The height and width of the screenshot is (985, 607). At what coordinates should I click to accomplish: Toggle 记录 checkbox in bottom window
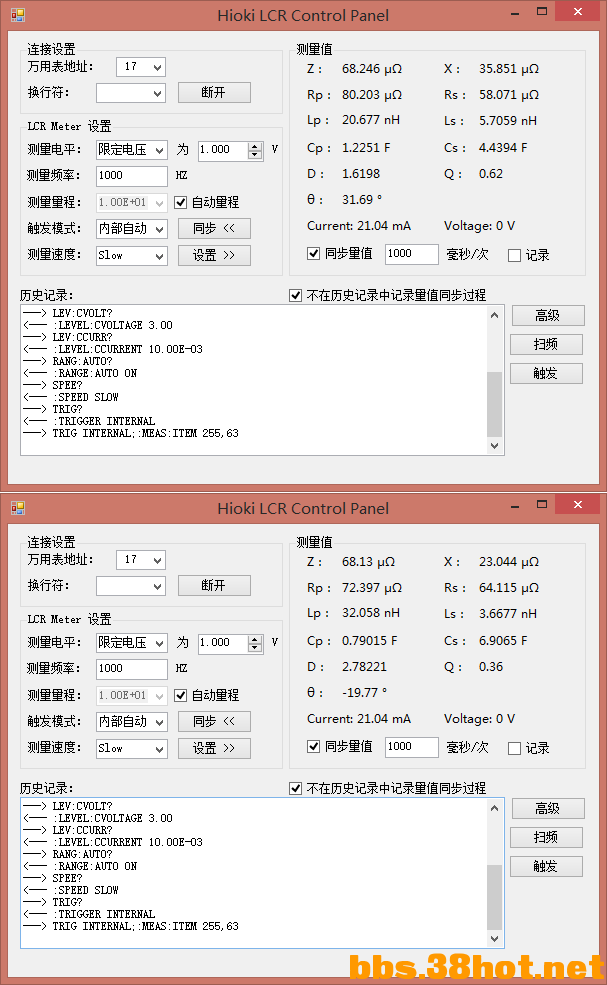tap(514, 749)
